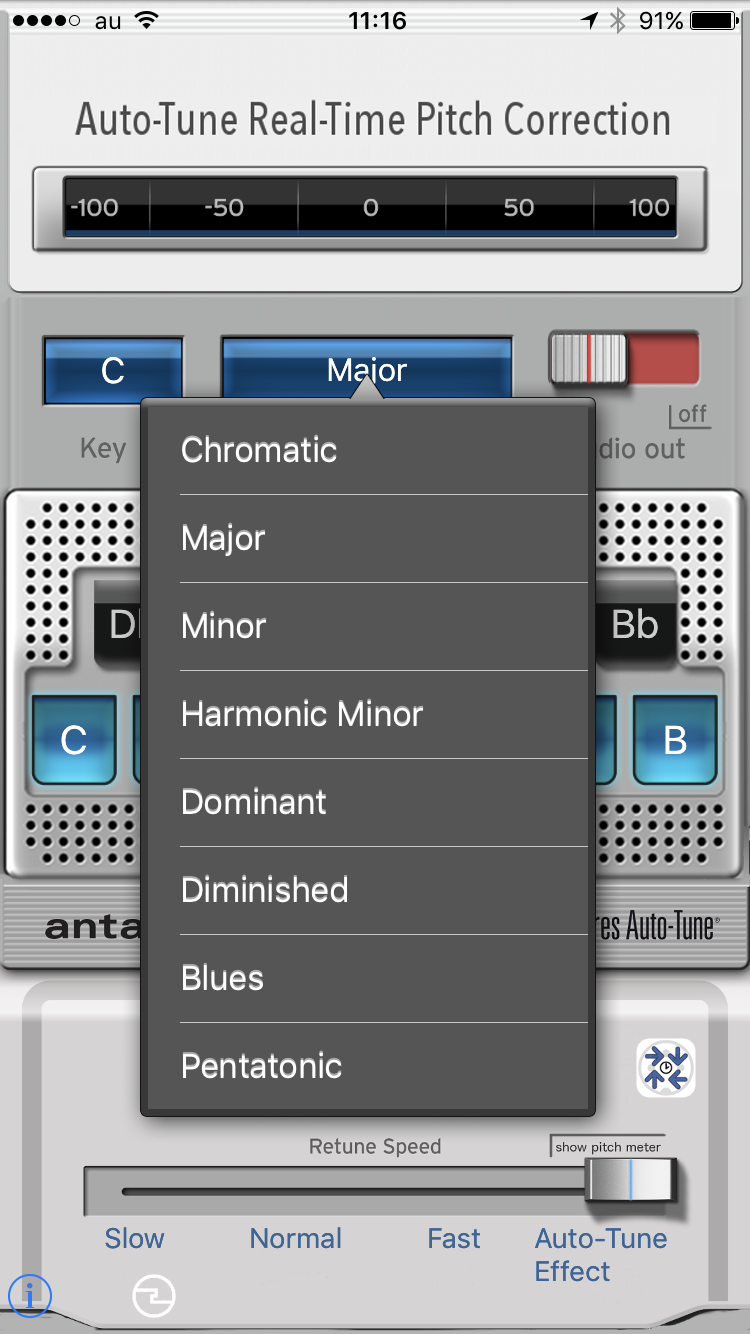Tap the Slow retune speed label
This screenshot has height=1334, width=750.
point(134,1238)
